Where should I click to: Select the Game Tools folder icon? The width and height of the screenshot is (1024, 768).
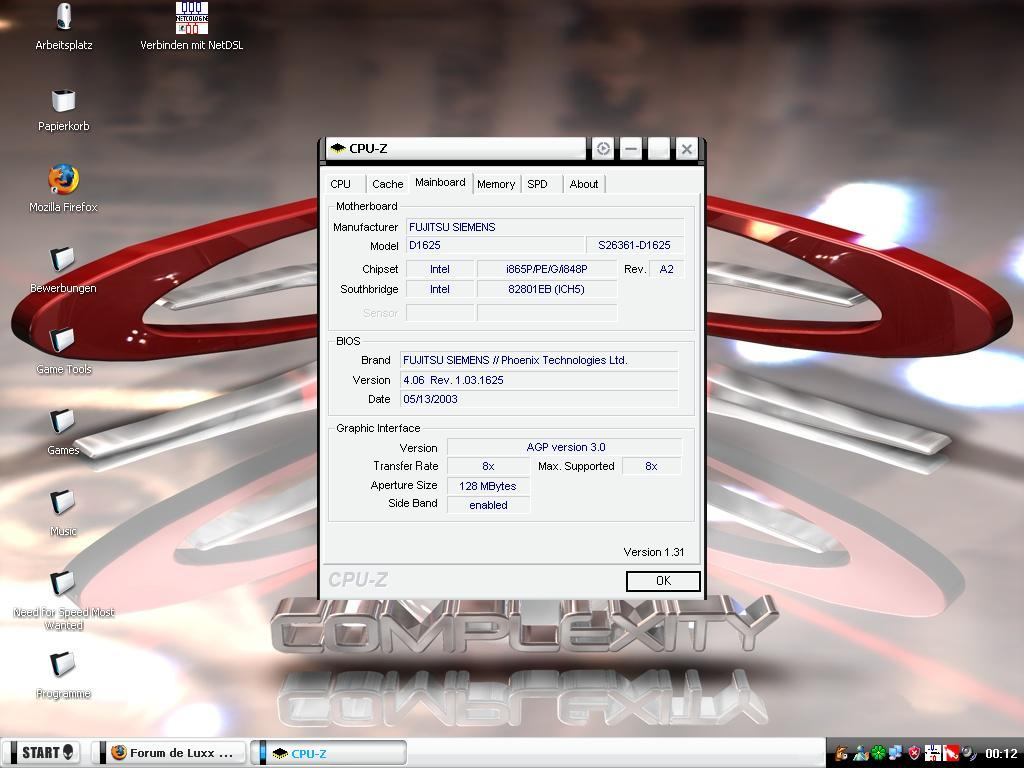coord(63,351)
